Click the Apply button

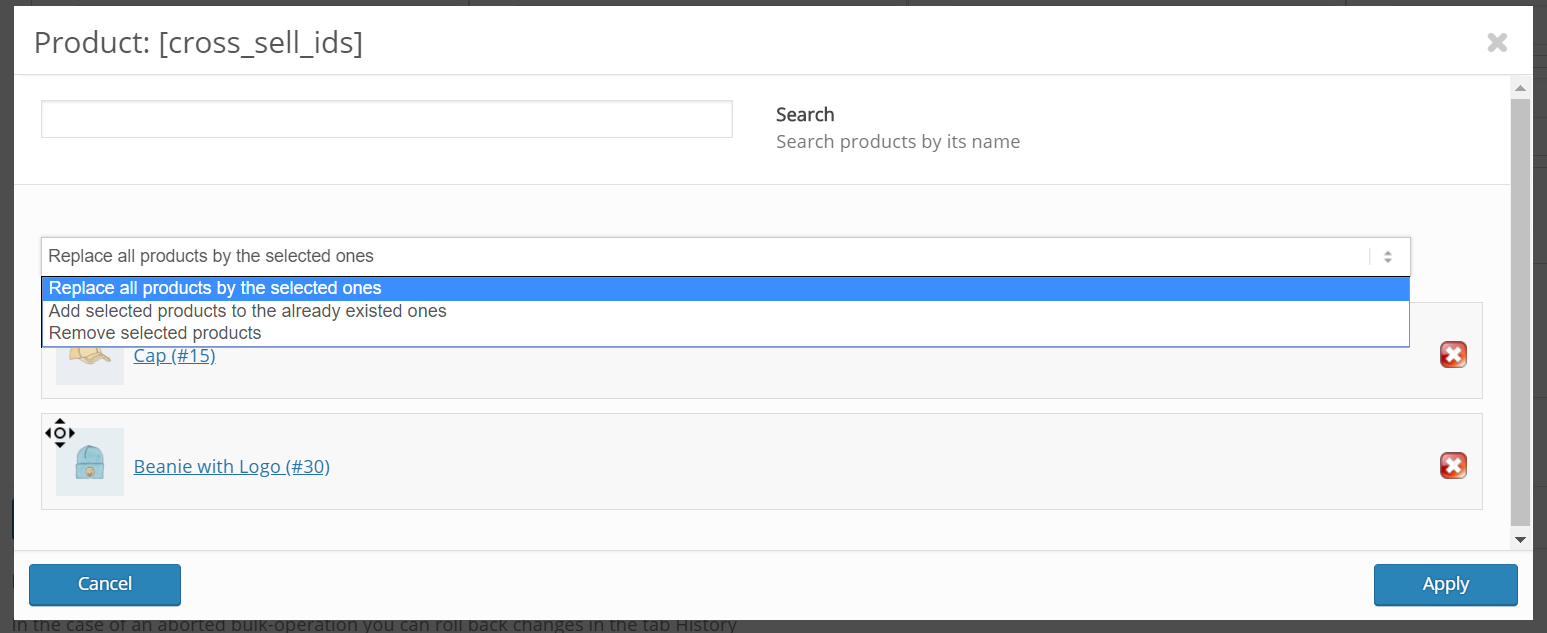tap(1445, 584)
